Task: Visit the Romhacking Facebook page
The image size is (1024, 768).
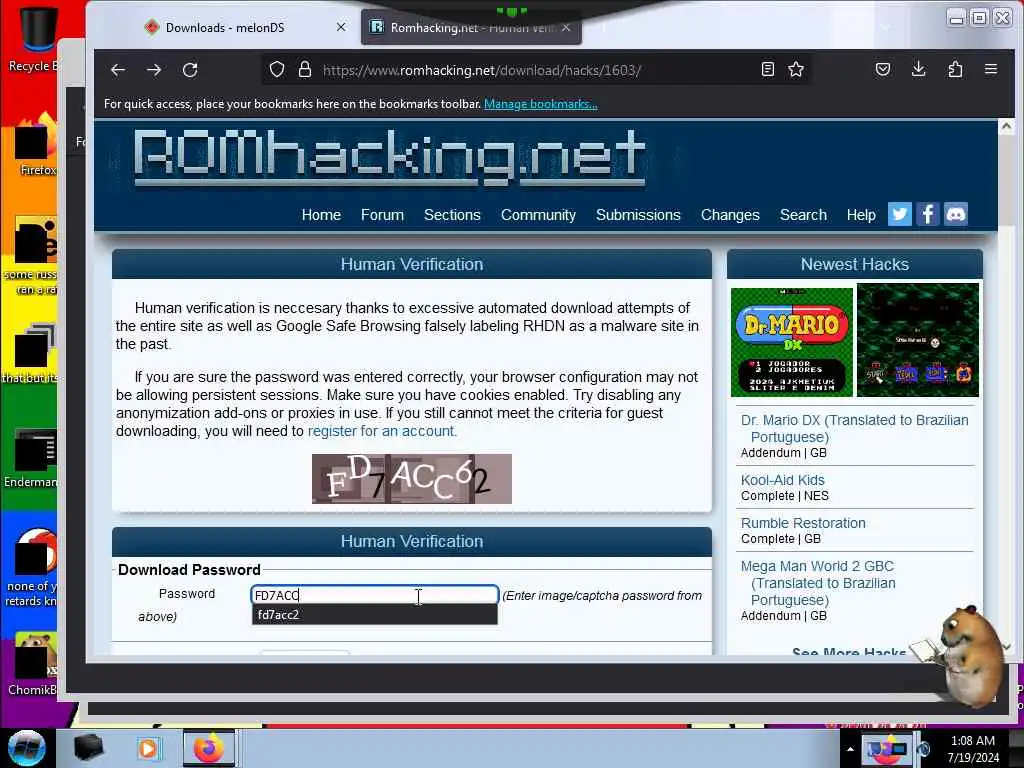Action: click(x=927, y=214)
